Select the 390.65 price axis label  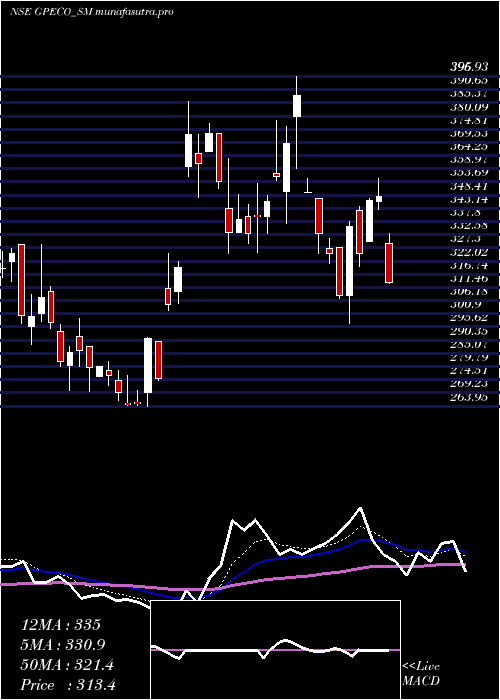pos(469,80)
